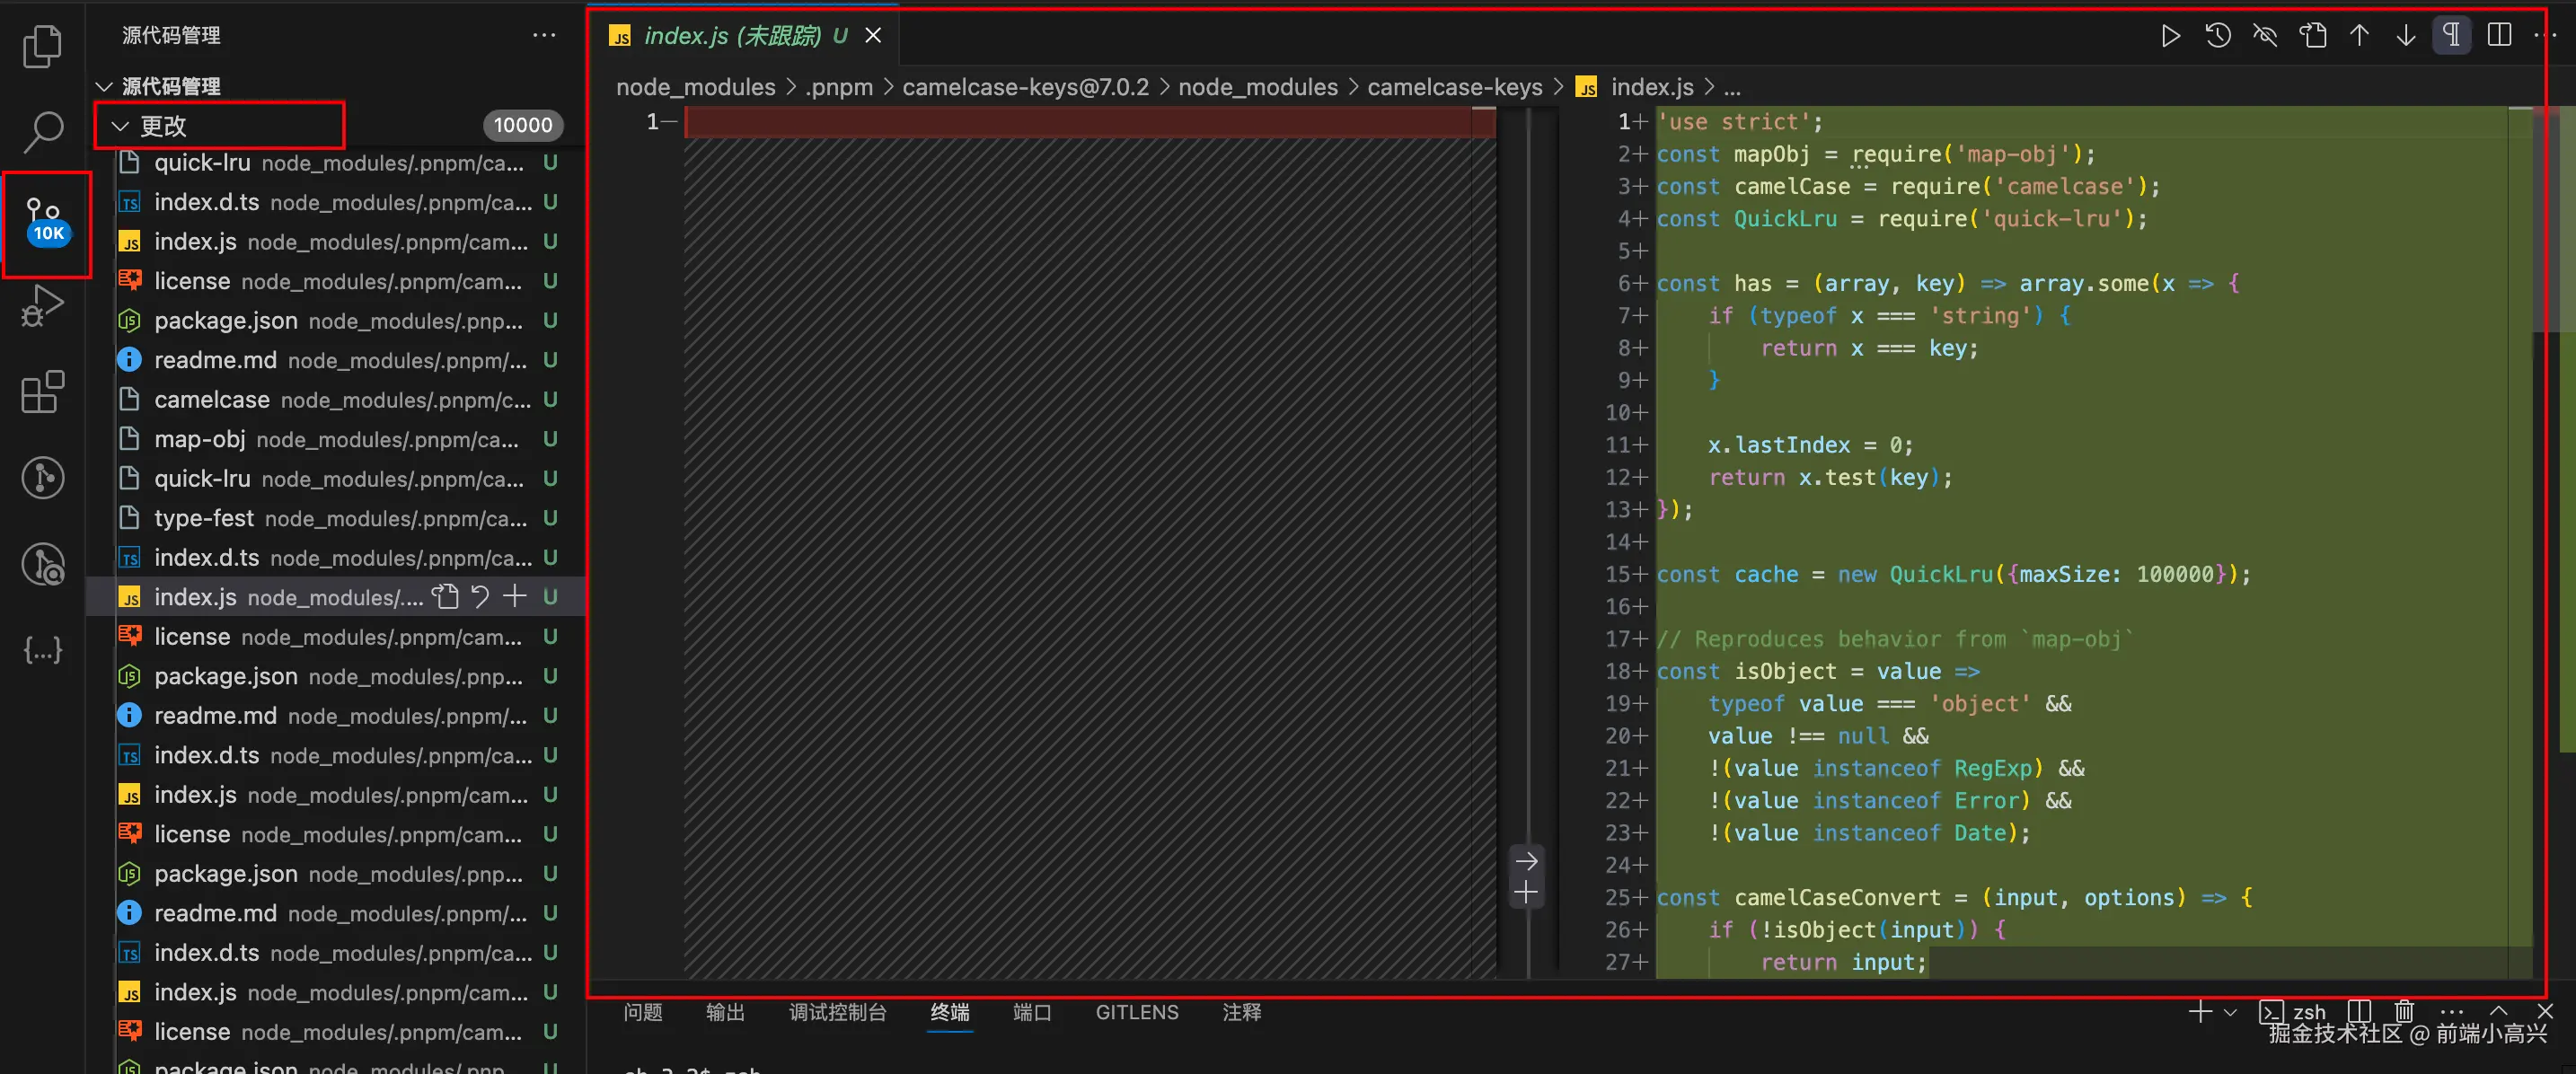This screenshot has height=1074, width=2576.
Task: Open the Explorer view in activity bar
Action: (x=42, y=47)
